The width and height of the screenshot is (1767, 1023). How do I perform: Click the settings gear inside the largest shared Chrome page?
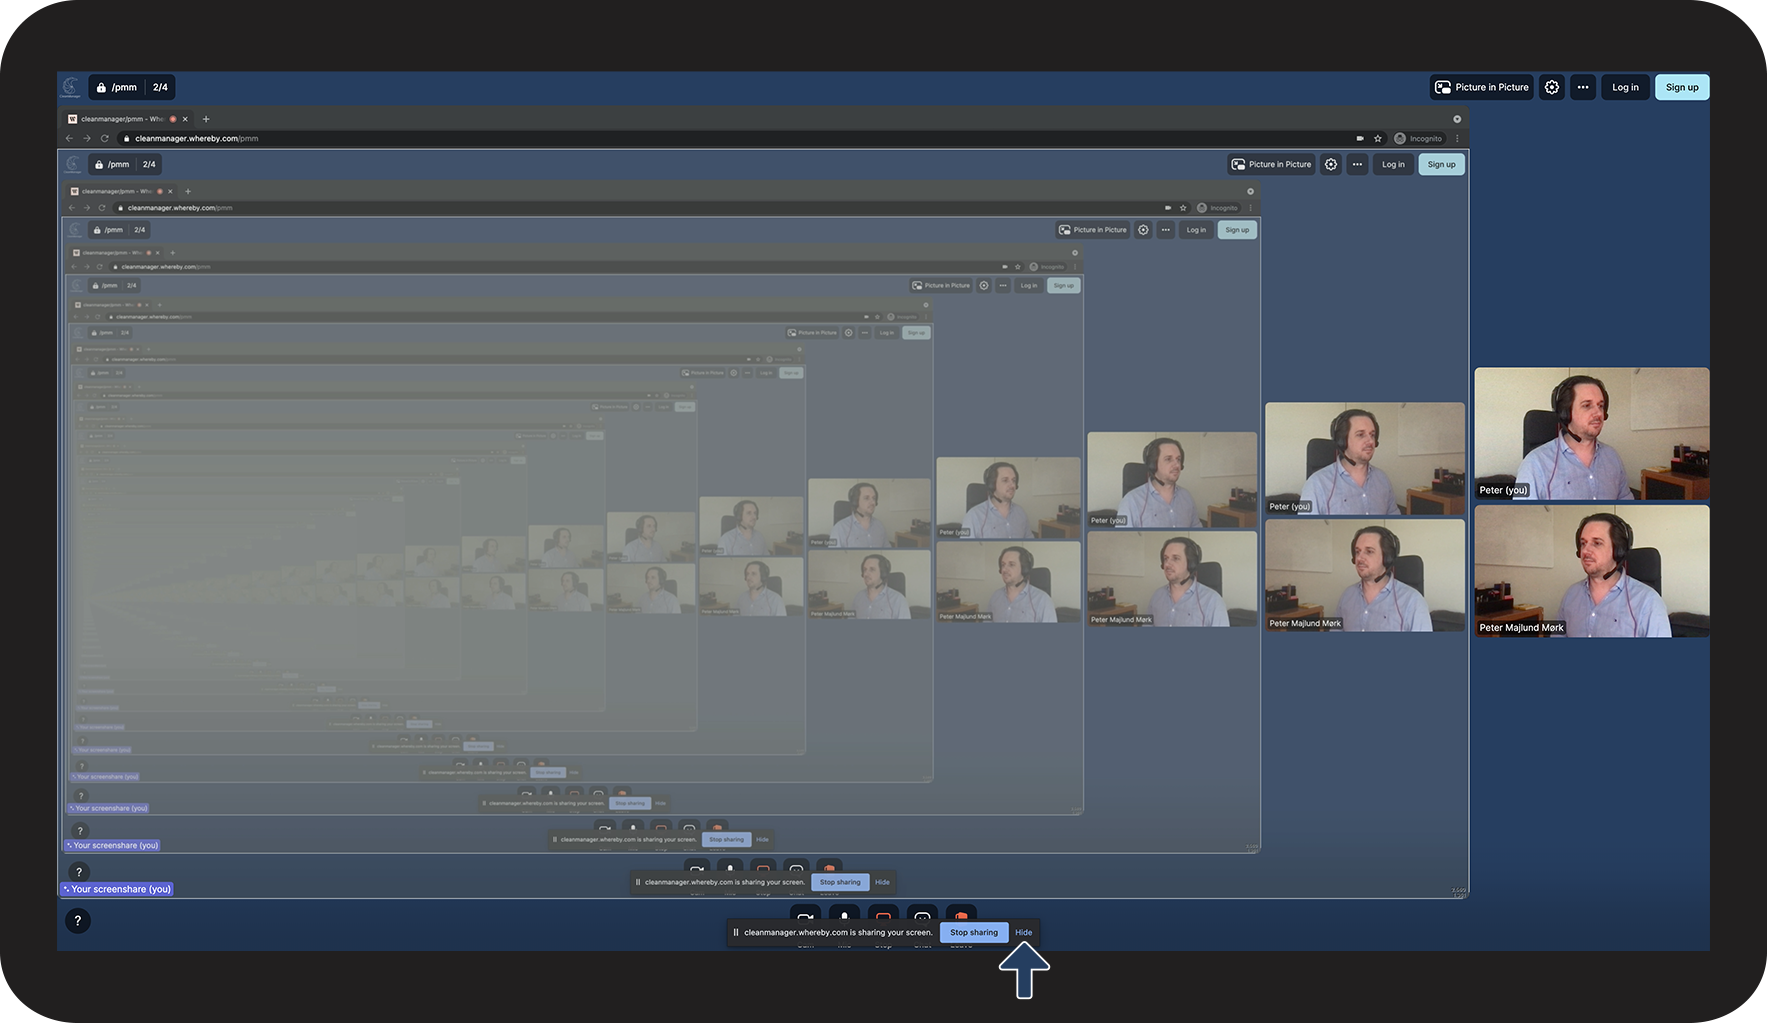click(1331, 164)
